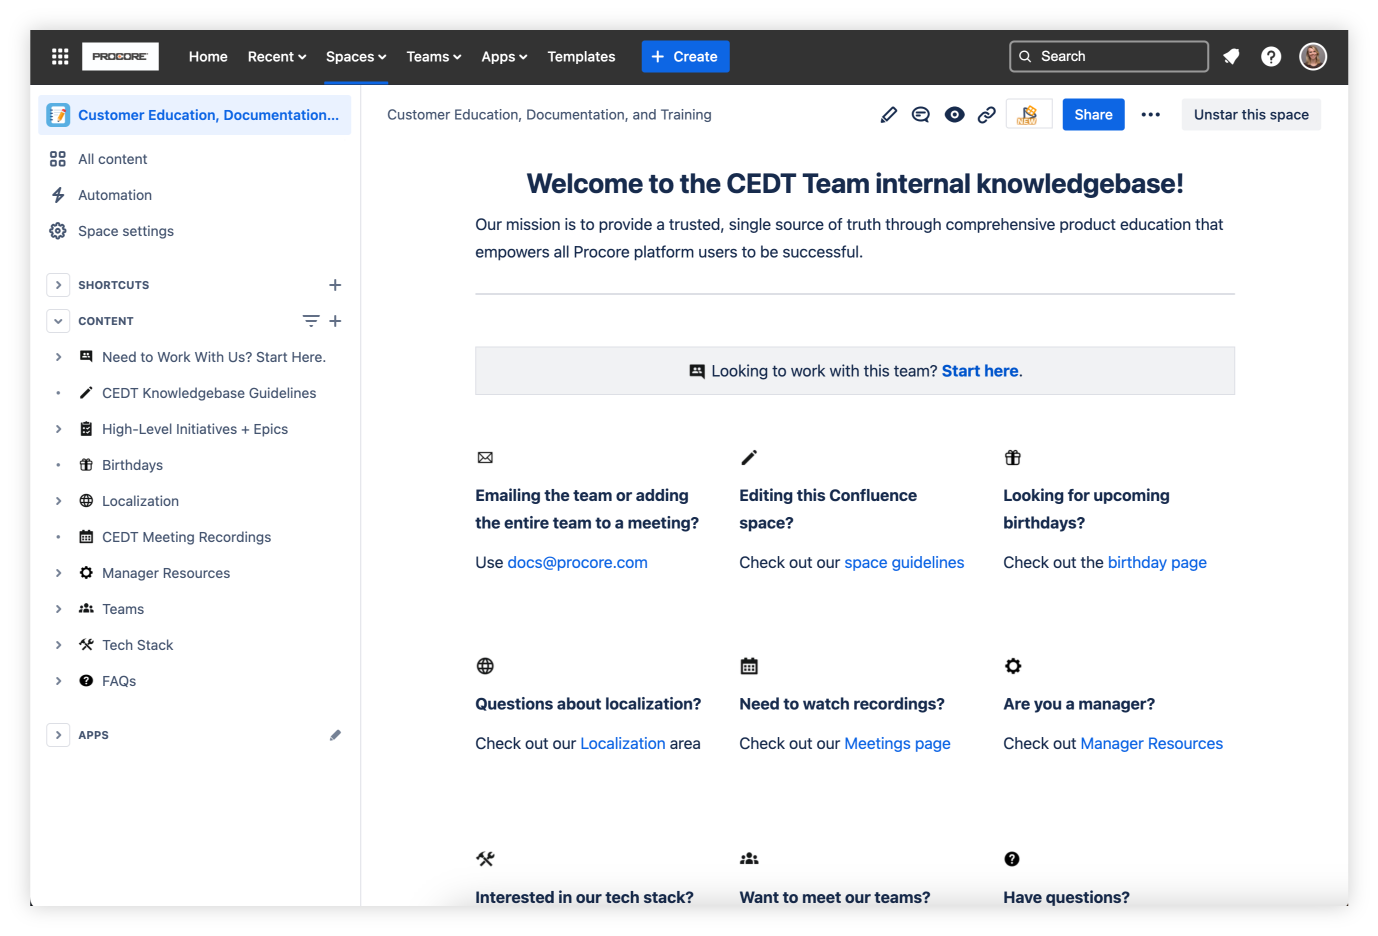This screenshot has height=936, width=1378.
Task: Open the Spaces dropdown menu
Action: pyautogui.click(x=356, y=57)
